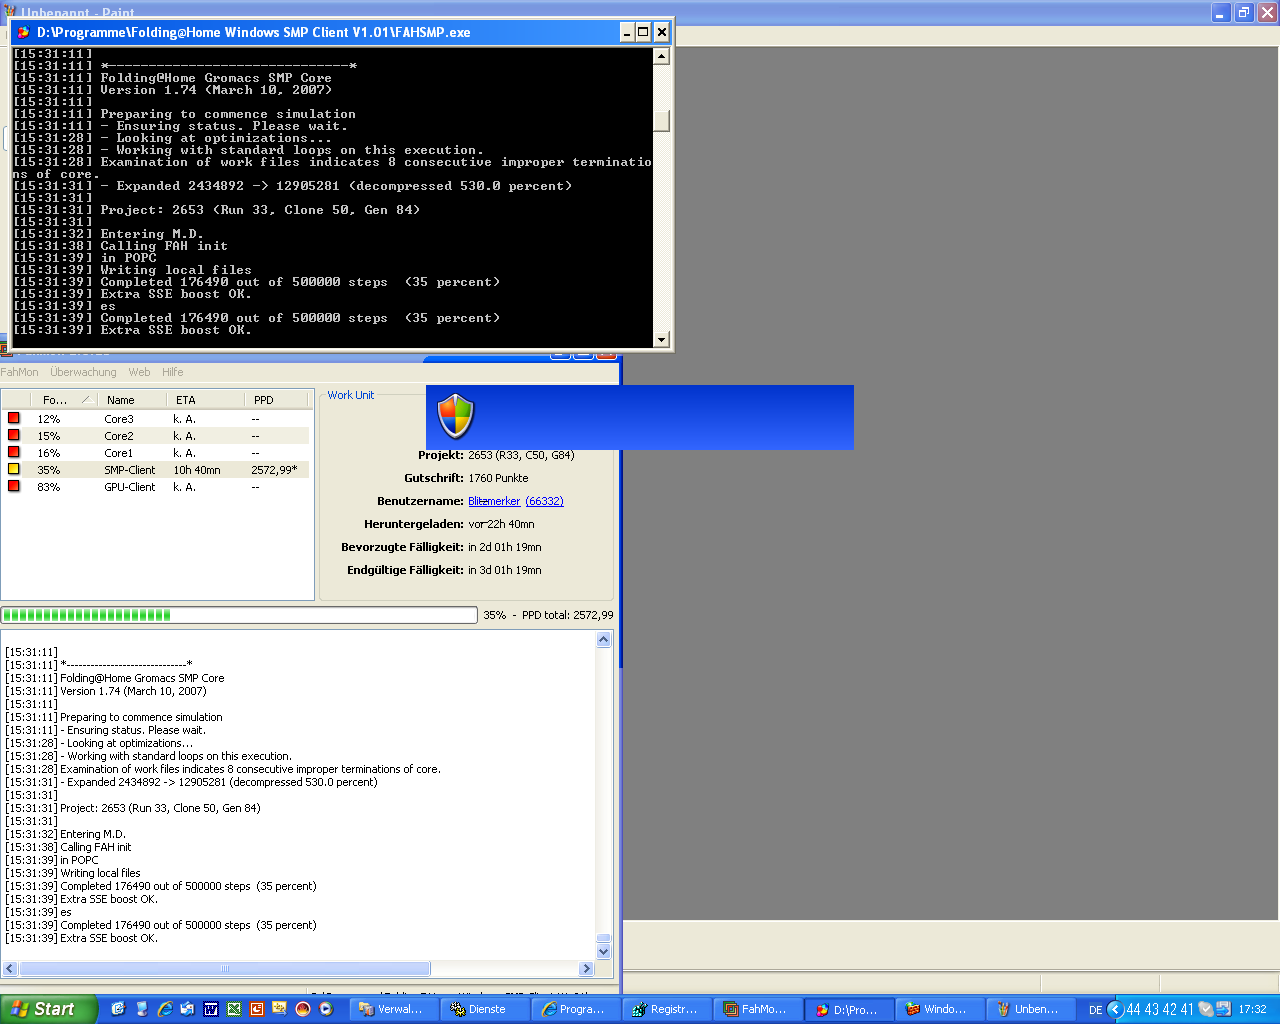
Task: Switch to the Registr... taskbar window
Action: 669,1009
